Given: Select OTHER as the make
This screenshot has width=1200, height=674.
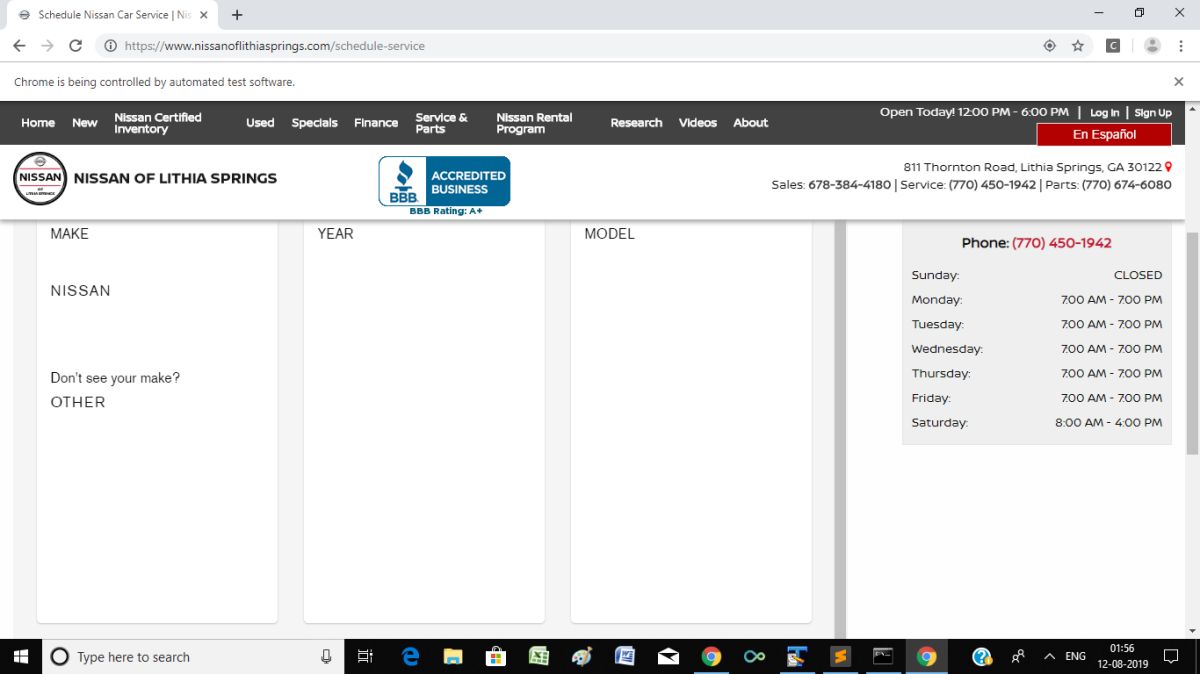Looking at the screenshot, I should (x=78, y=402).
